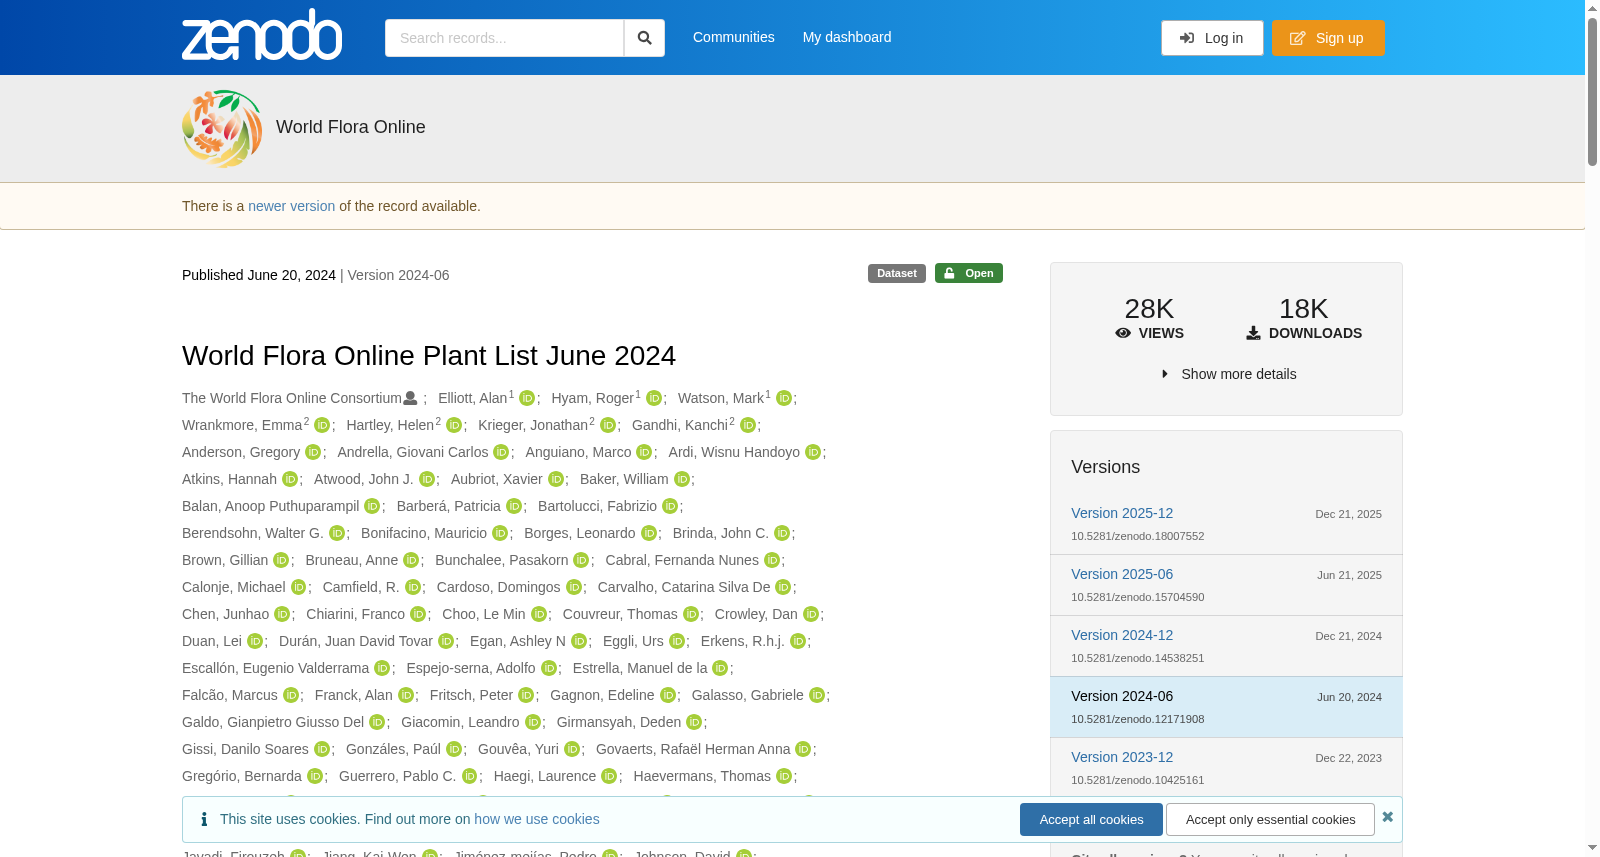Open the Communities menu item
This screenshot has width=1600, height=857.
(x=734, y=37)
